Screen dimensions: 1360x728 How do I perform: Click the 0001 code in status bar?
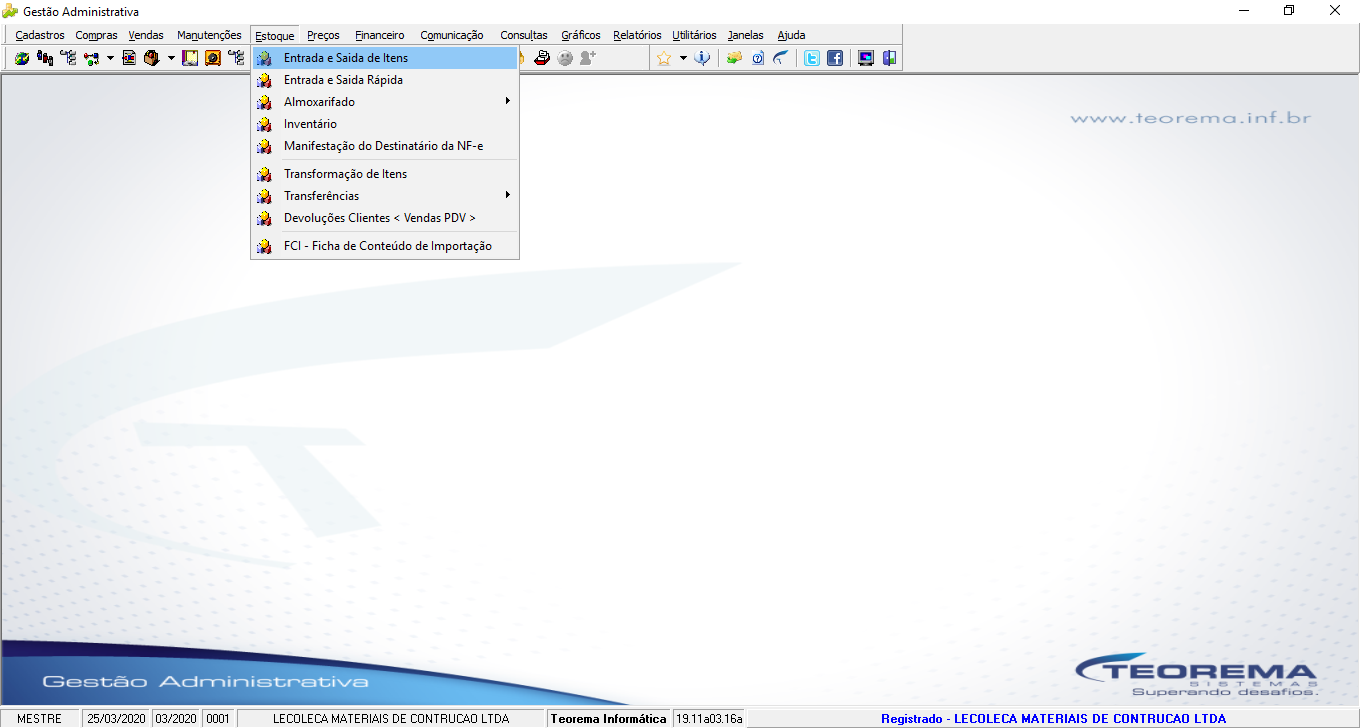tap(218, 719)
